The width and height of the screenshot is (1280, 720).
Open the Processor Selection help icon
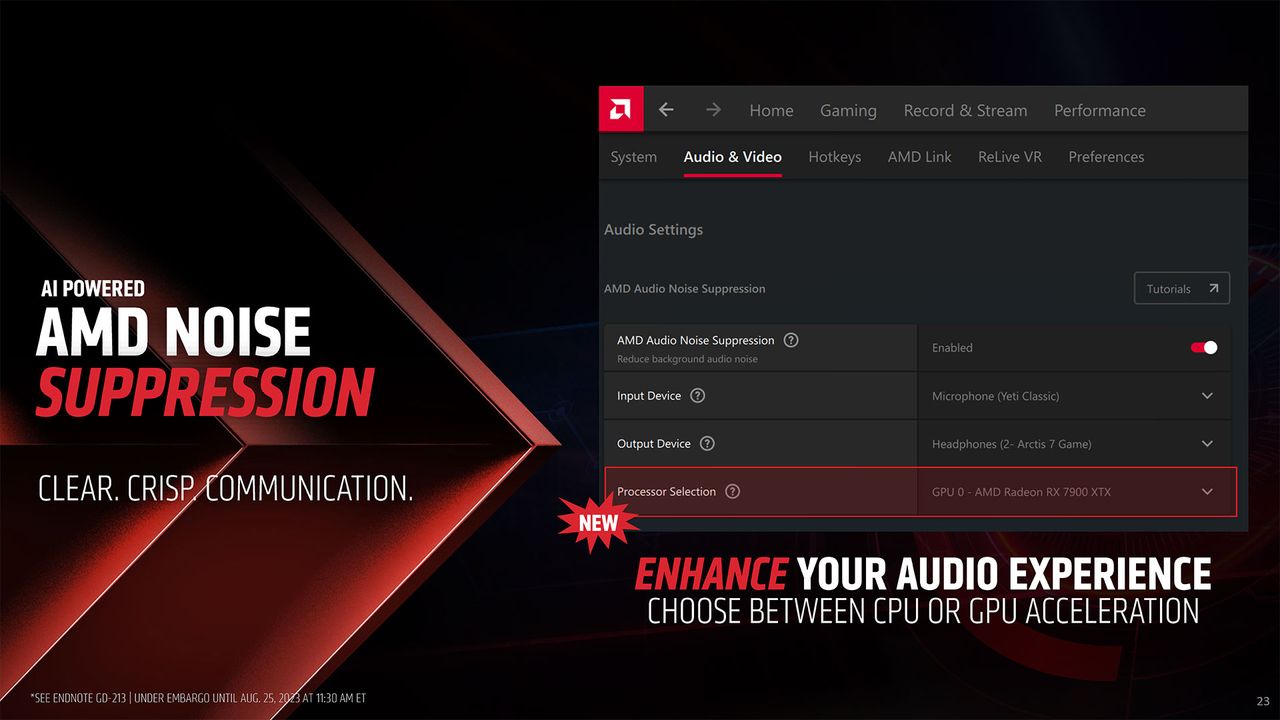pyautogui.click(x=732, y=492)
